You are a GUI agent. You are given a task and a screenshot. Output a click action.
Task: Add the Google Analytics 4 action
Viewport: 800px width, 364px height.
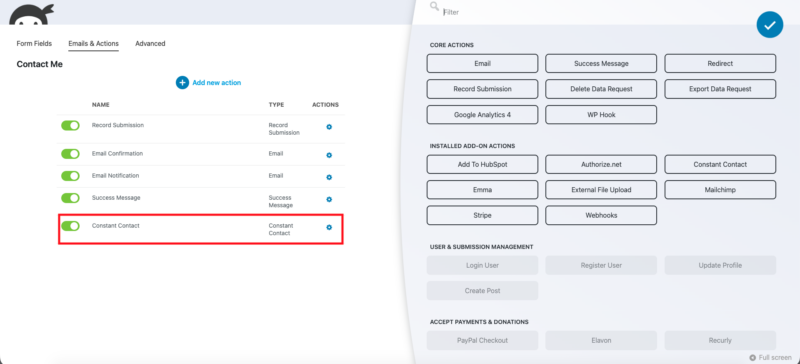coord(482,115)
